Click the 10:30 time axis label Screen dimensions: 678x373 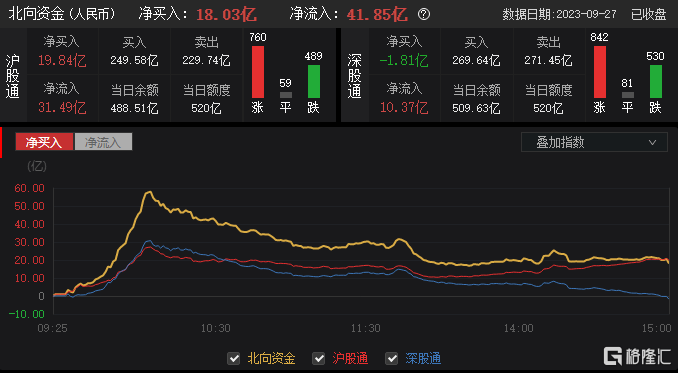coord(215,328)
